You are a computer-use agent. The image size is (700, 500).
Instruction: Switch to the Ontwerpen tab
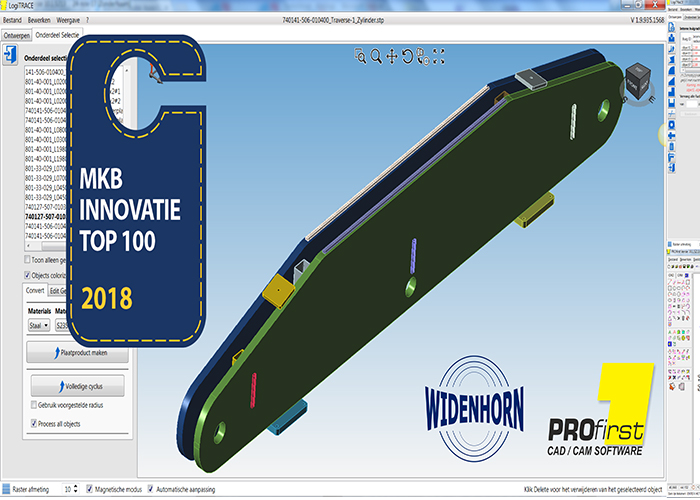[17, 35]
